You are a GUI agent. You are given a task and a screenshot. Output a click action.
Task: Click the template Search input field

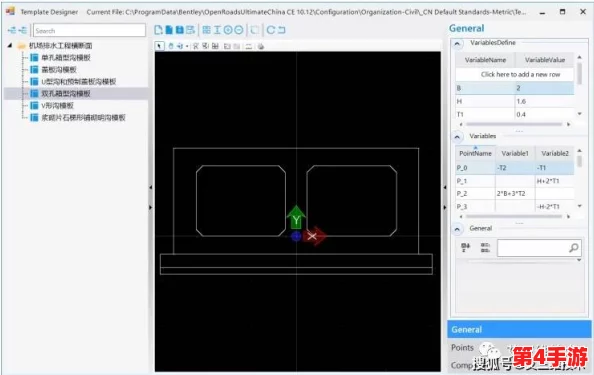89,30
